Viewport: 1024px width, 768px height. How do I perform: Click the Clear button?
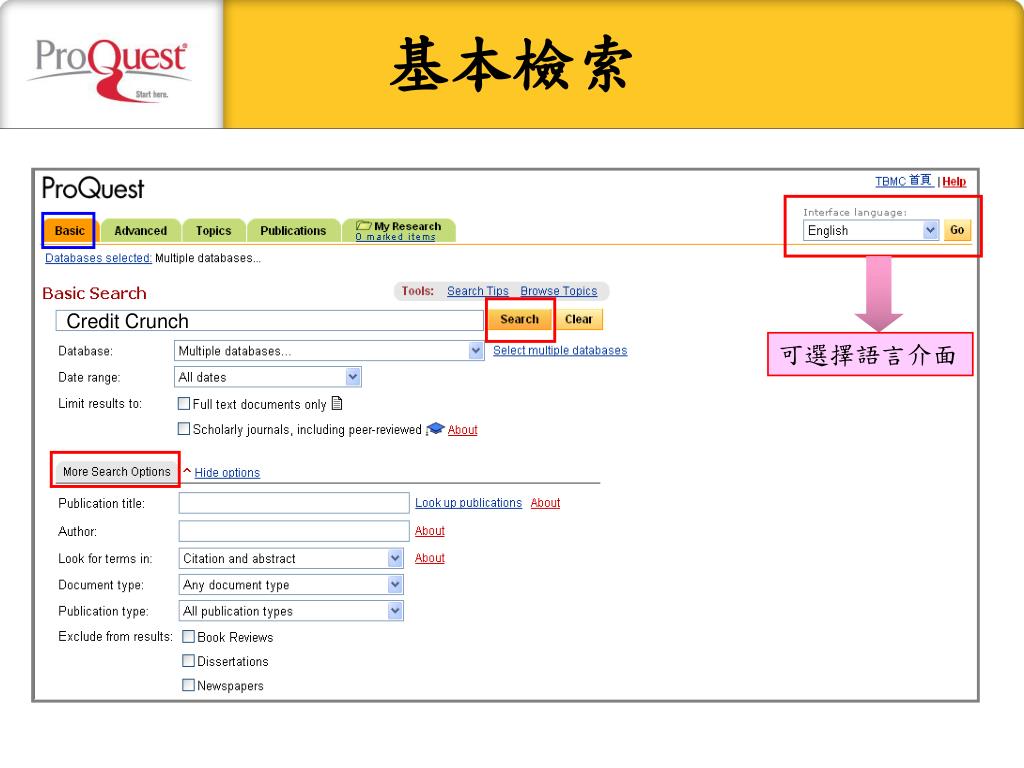click(x=579, y=319)
